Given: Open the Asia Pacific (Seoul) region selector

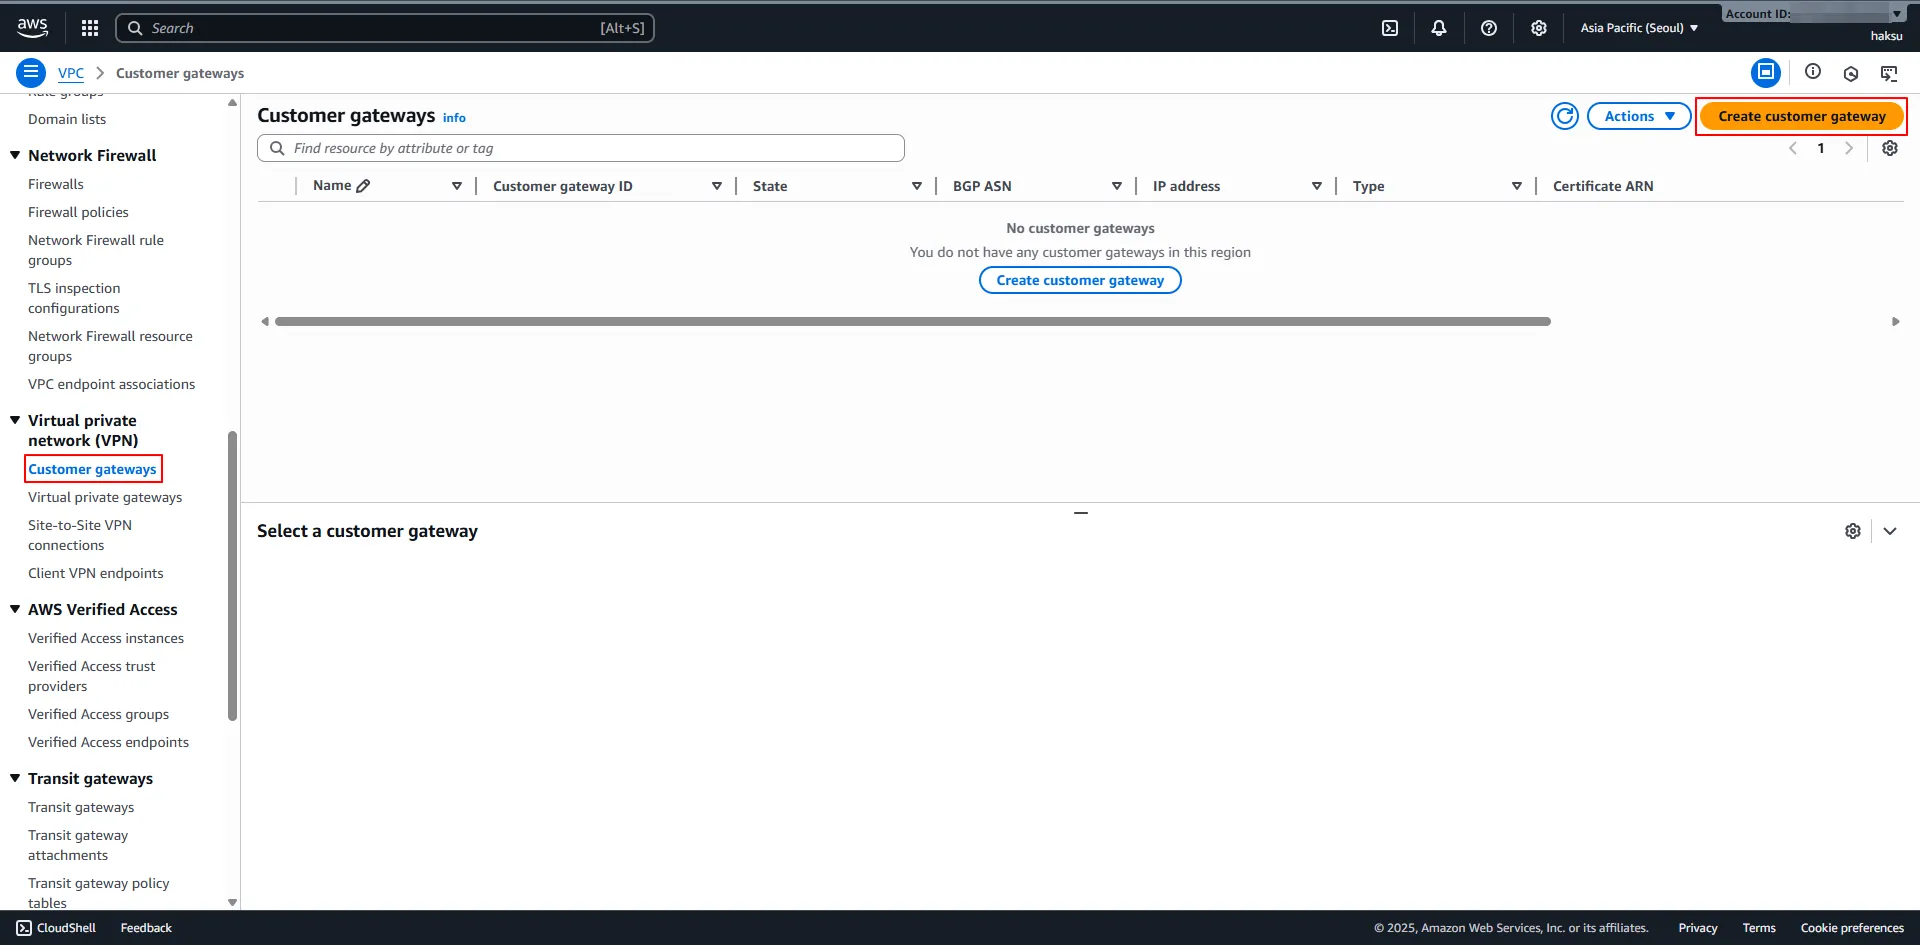Looking at the screenshot, I should (x=1639, y=28).
